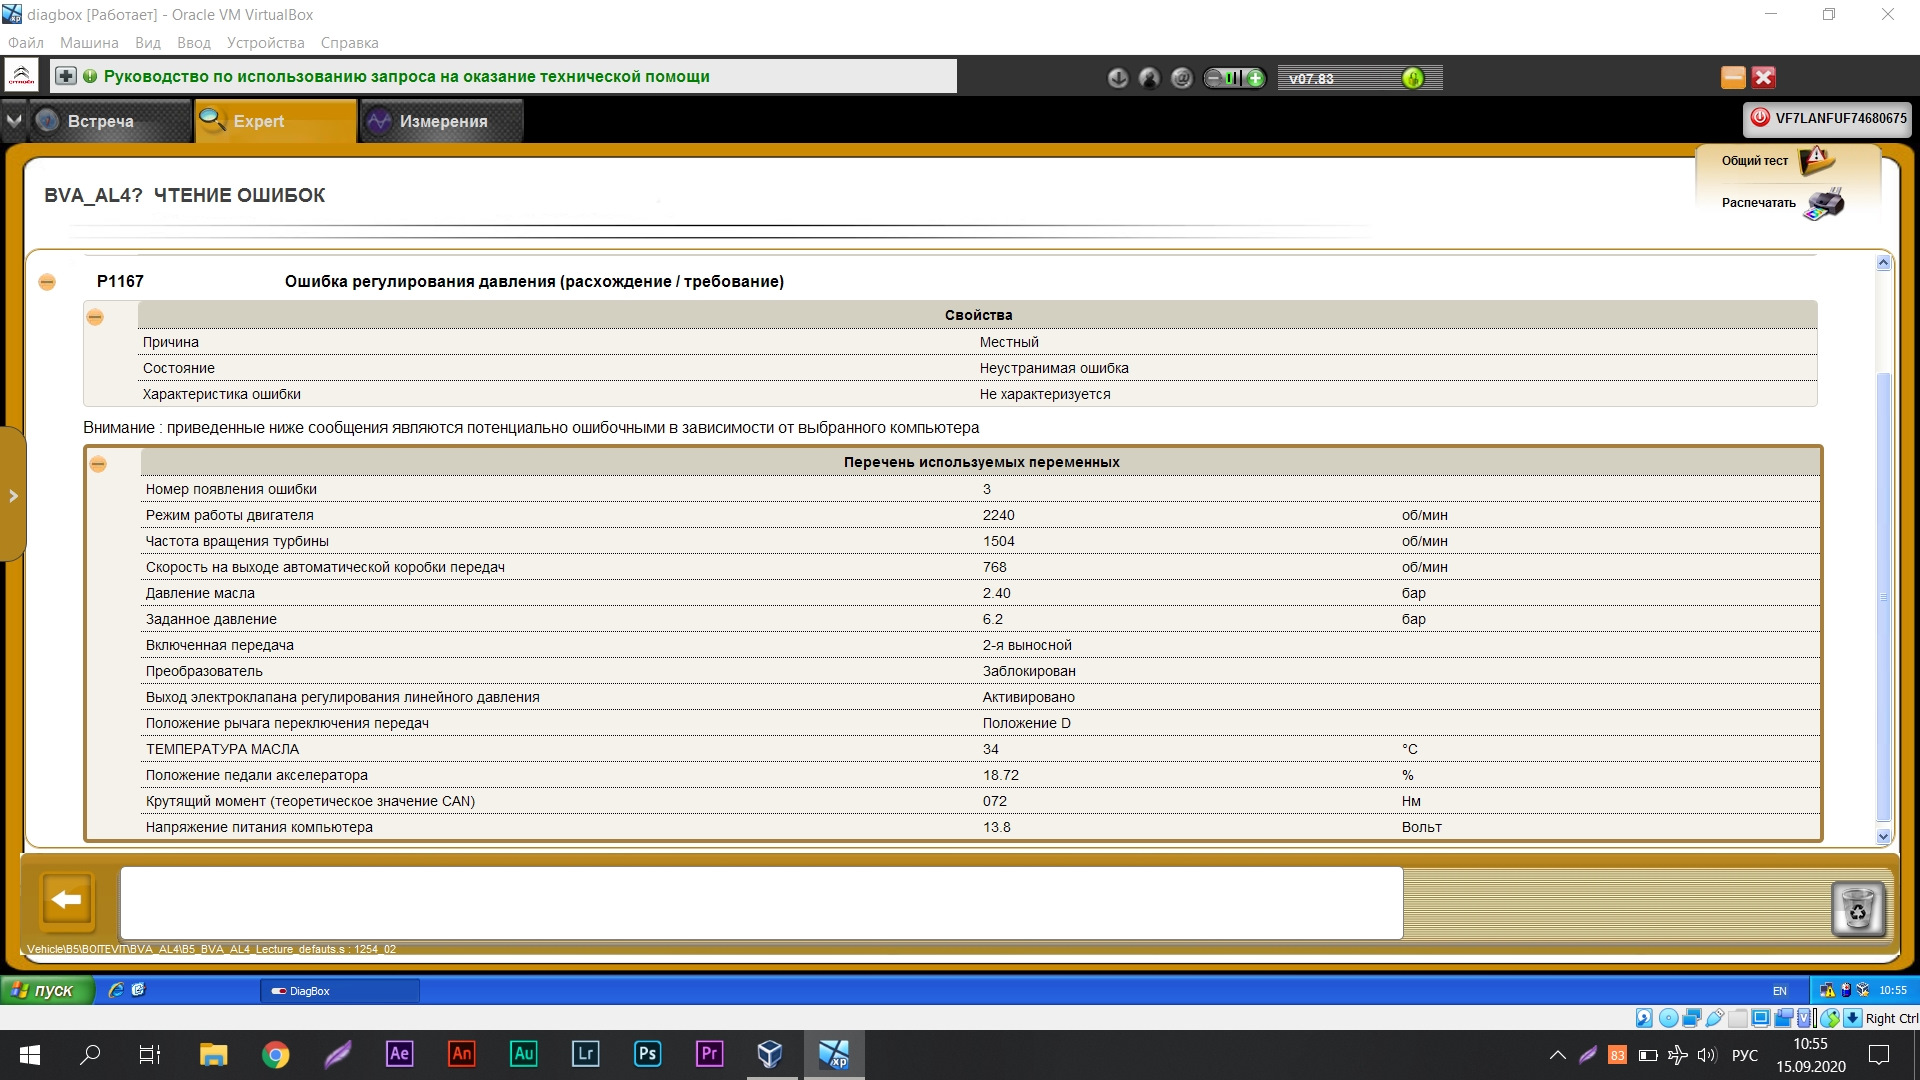Screen dimensions: 1920x1080
Task: Open Windows Start menu on host taskbar
Action: [x=30, y=1054]
